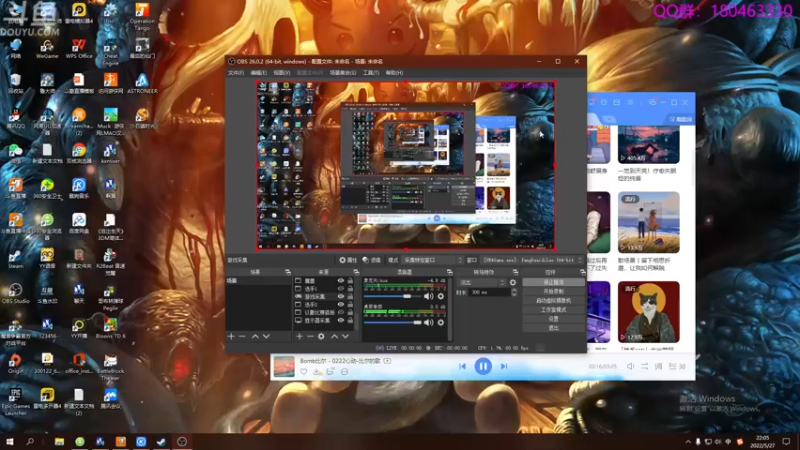Toggle visibility of fourth source row
The width and height of the screenshot is (800, 450).
point(341,305)
